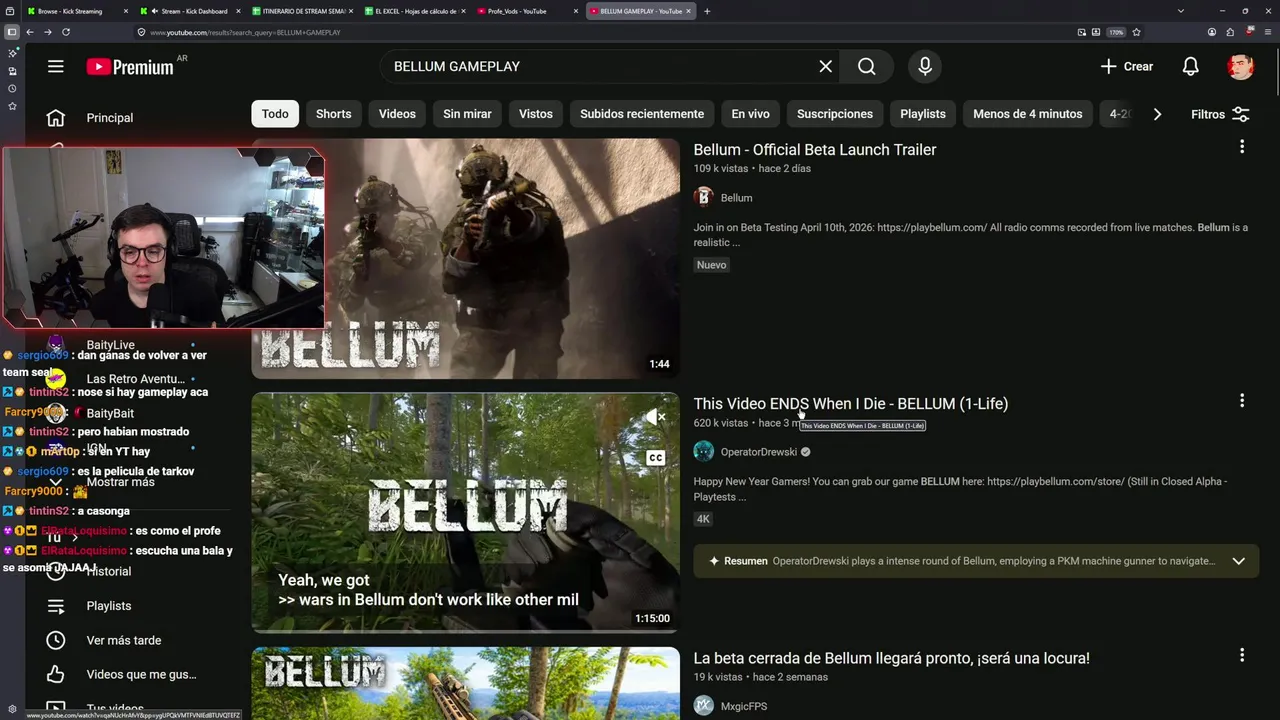Open the Crear upload menu
Viewport: 1280px width, 720px height.
tap(1127, 66)
